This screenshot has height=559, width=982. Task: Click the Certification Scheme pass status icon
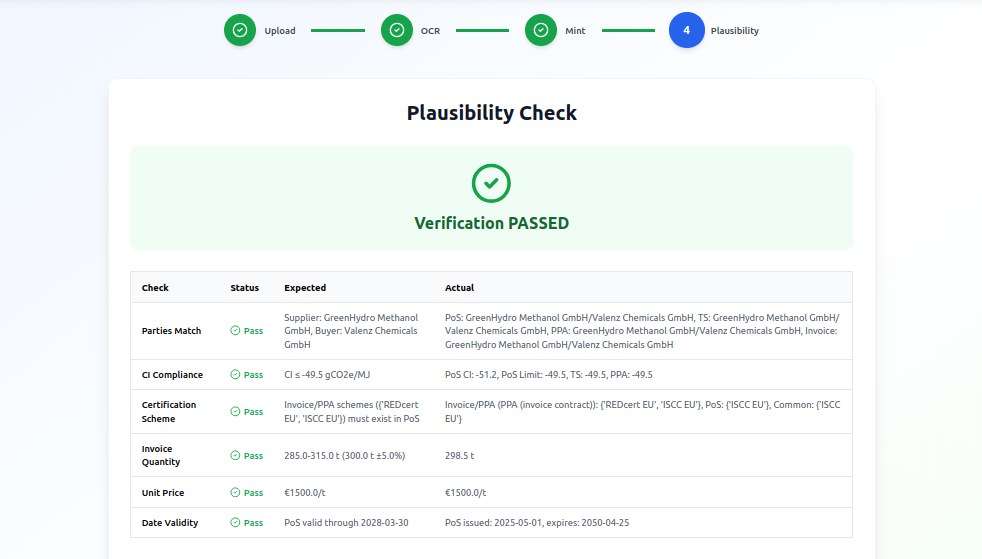pyautogui.click(x=235, y=412)
